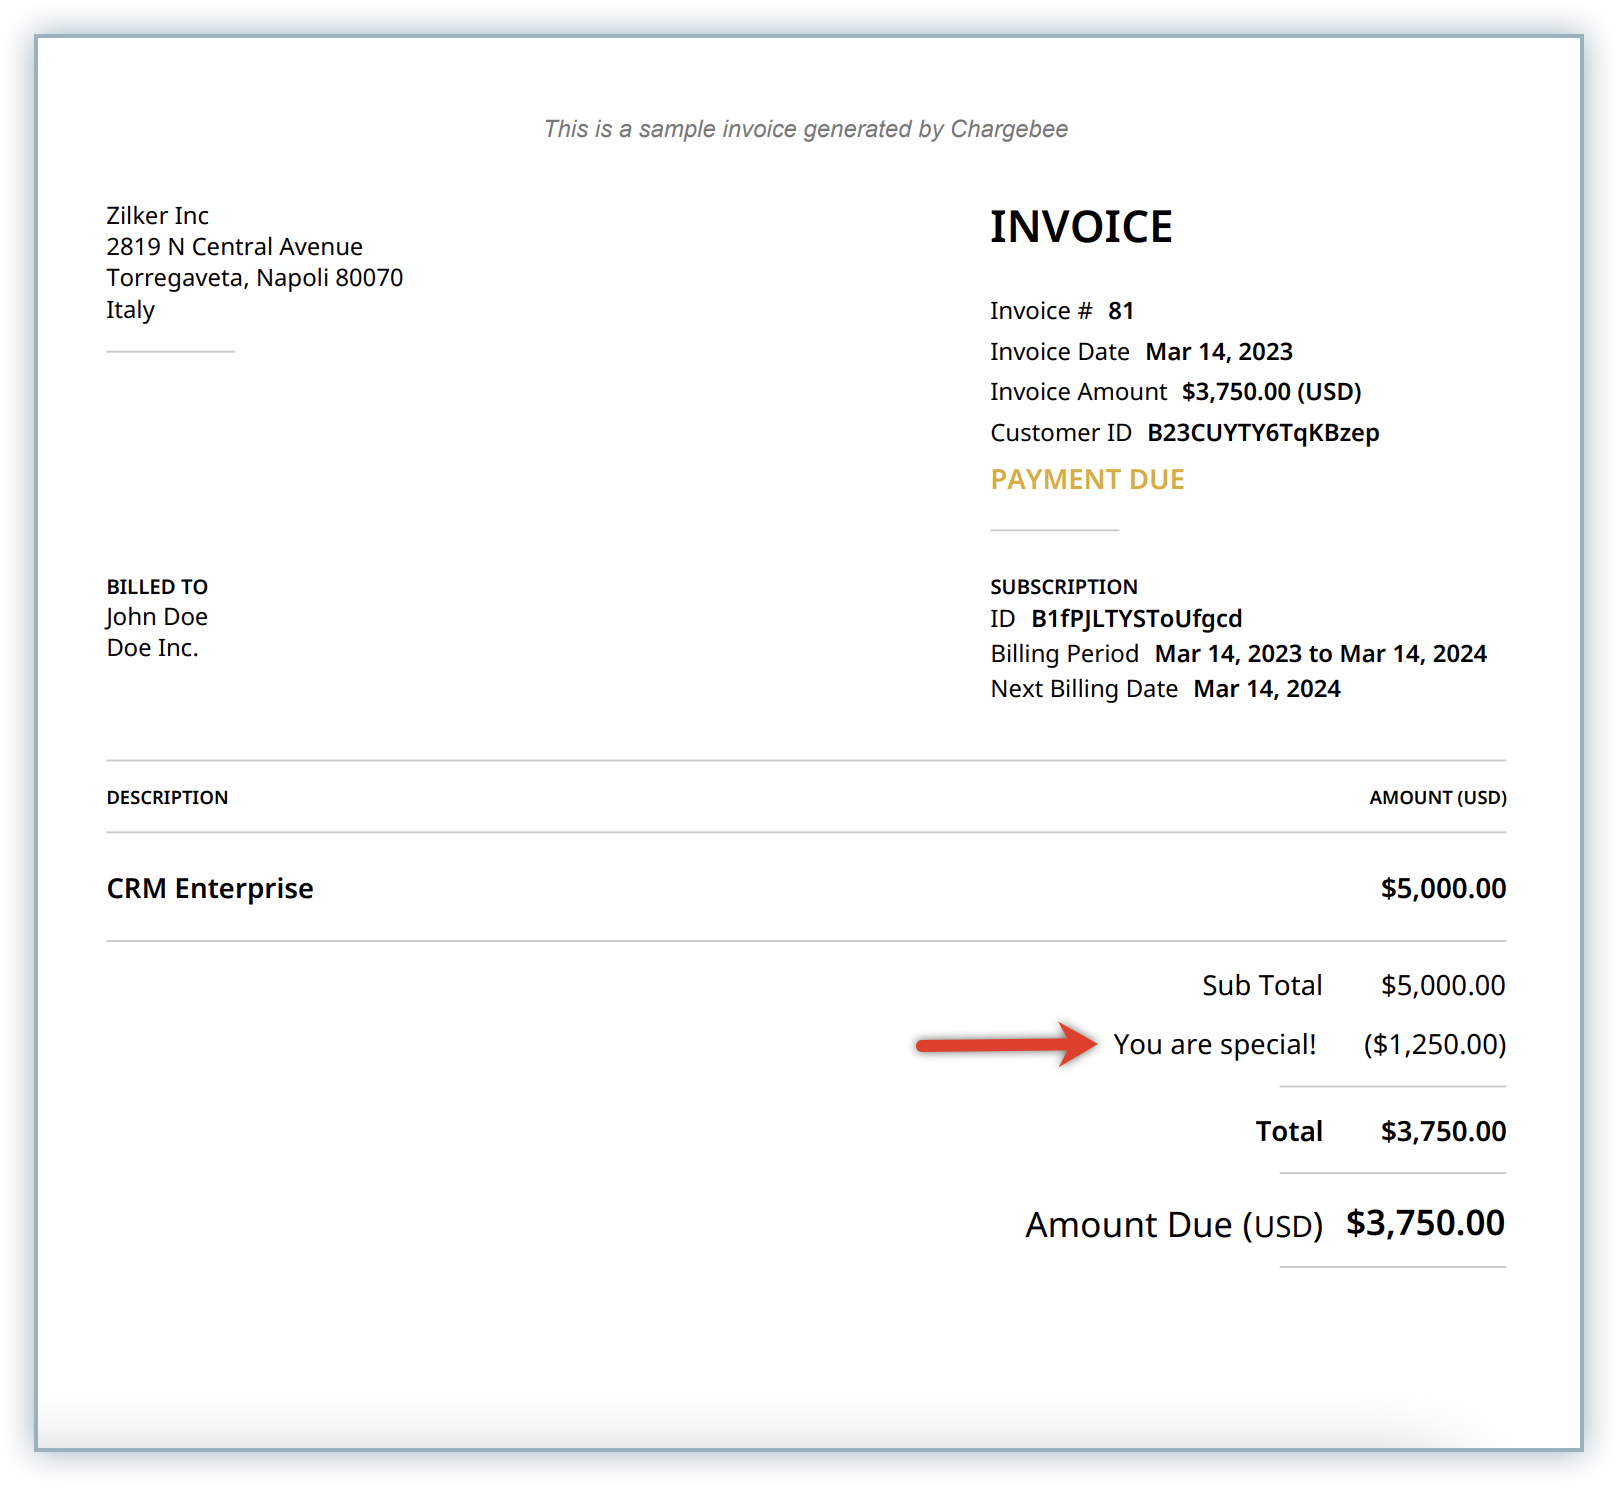Click the "You are special!" discount label
Screen dimensions: 1618x1486
tap(1214, 1045)
